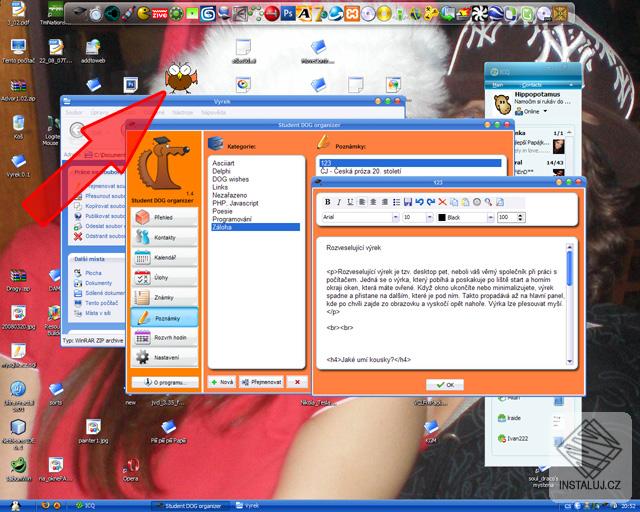Select Asciiart in category list
Screen dimensions: 640x512
(223, 163)
